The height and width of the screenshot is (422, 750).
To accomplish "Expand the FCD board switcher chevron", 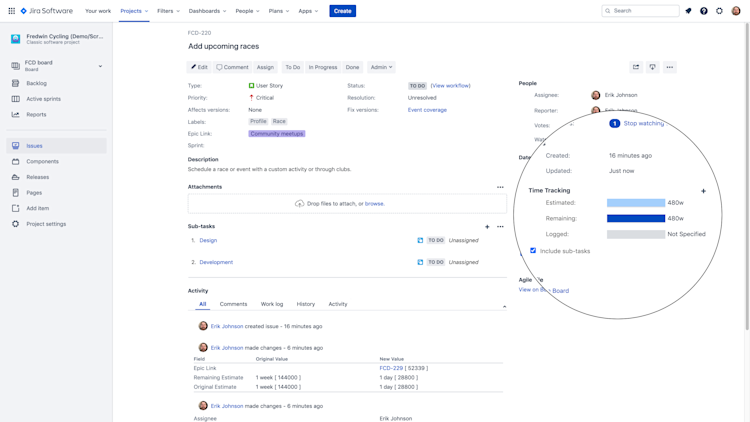I will coord(100,66).
